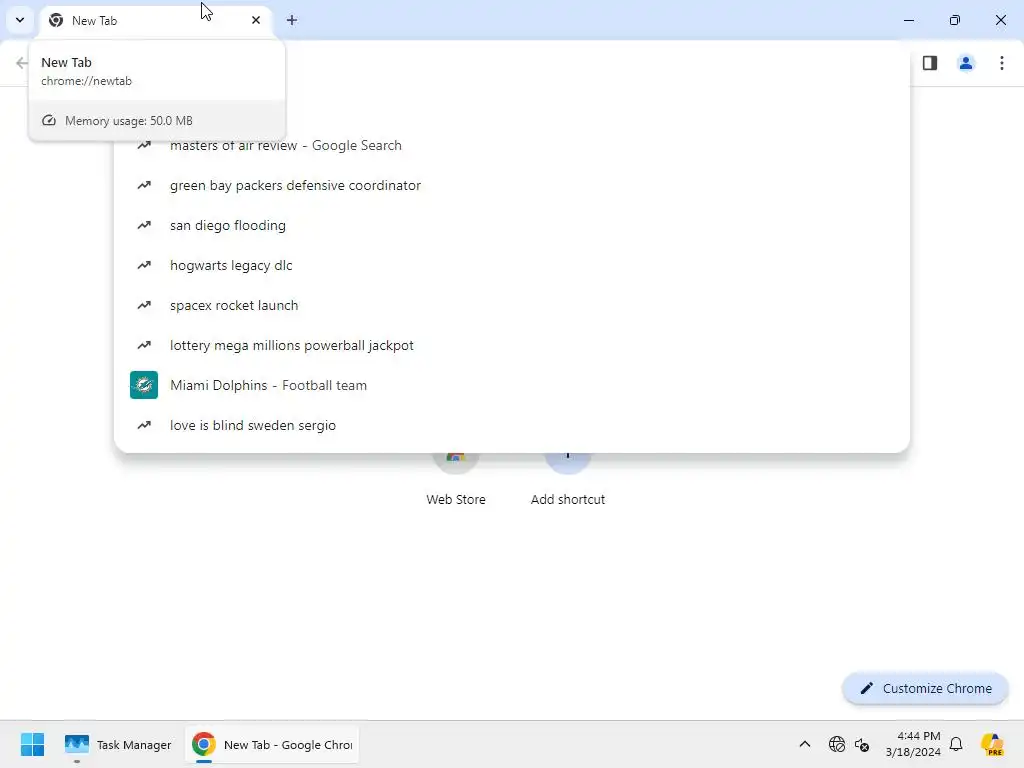The height and width of the screenshot is (768, 1024).
Task: Select 'masters of air review' suggestion
Action: [511, 146]
